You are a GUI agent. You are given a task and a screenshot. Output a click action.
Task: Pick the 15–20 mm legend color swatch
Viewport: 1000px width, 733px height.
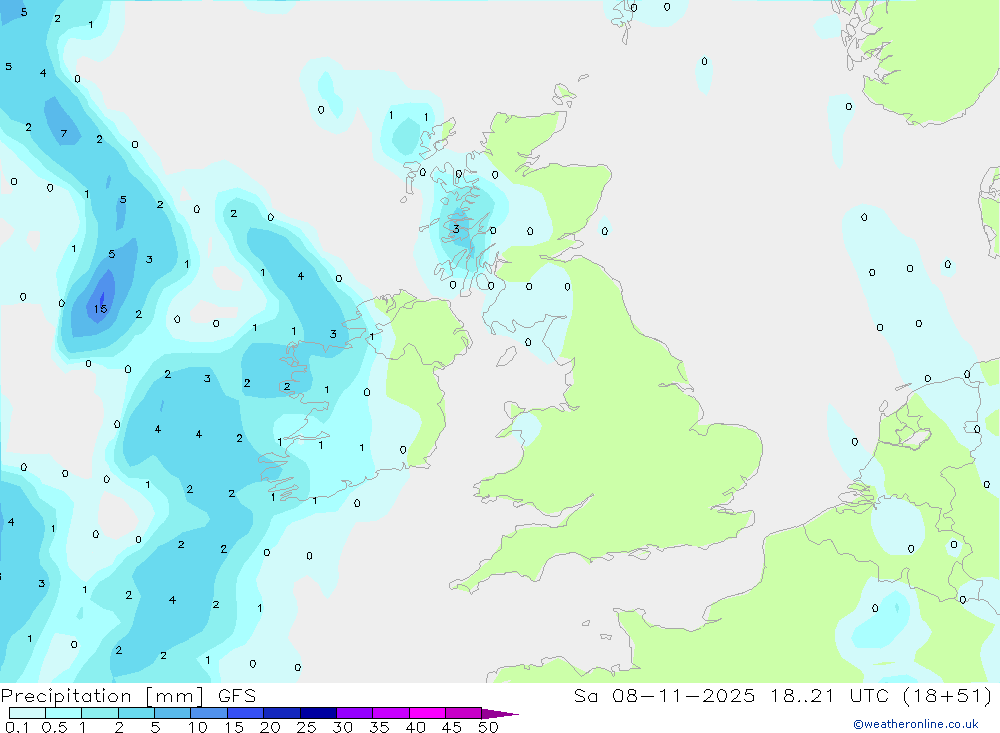(246, 713)
